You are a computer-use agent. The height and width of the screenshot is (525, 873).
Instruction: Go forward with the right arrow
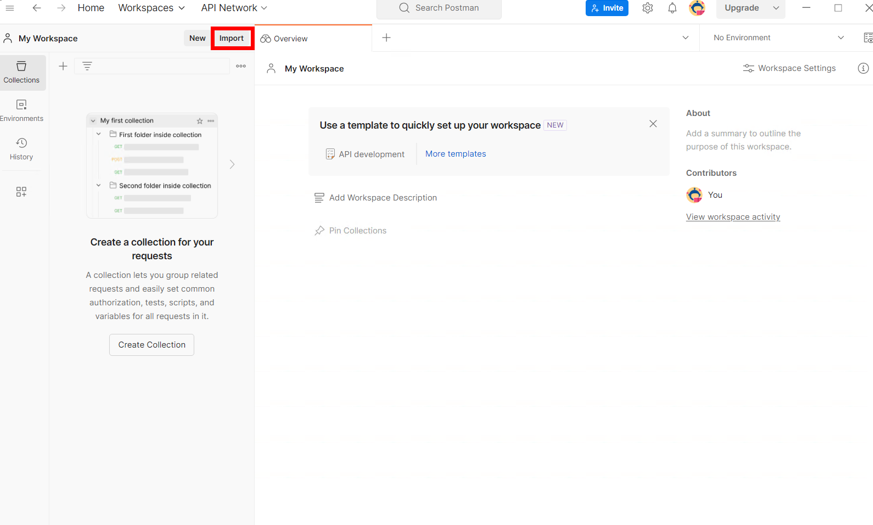tap(61, 8)
